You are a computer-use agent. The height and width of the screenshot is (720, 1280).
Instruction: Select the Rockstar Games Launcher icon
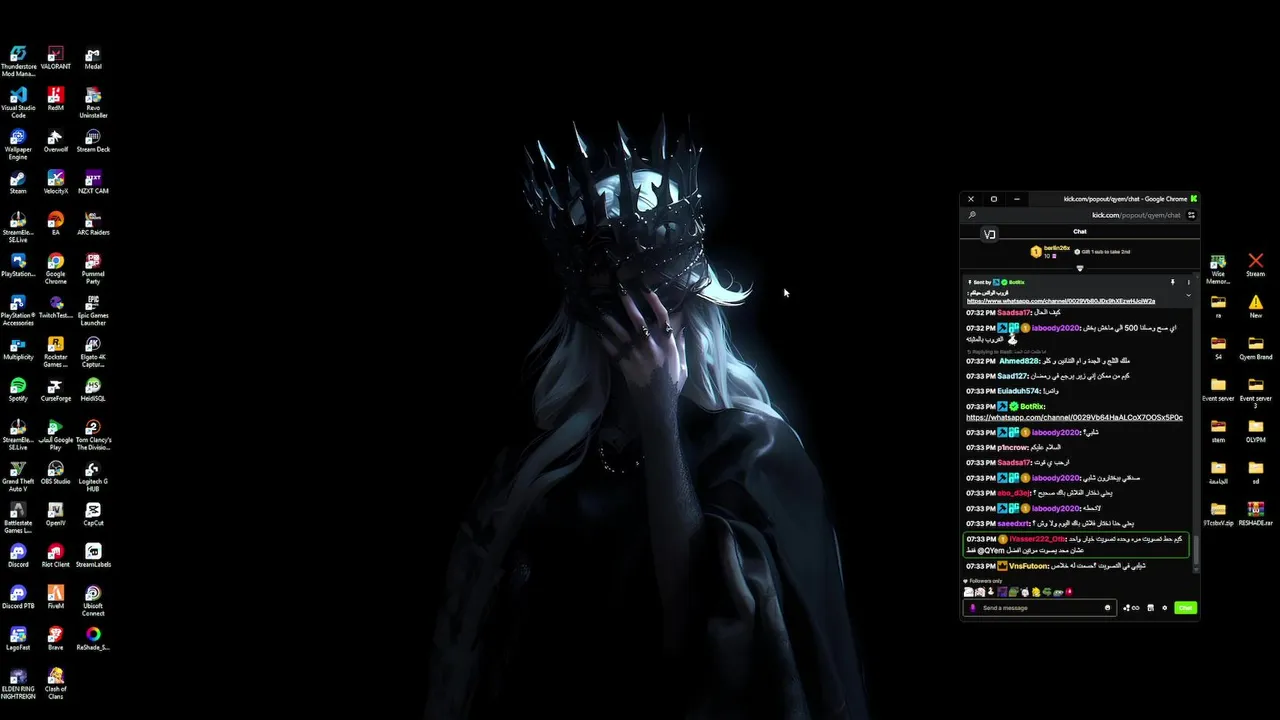click(55, 351)
